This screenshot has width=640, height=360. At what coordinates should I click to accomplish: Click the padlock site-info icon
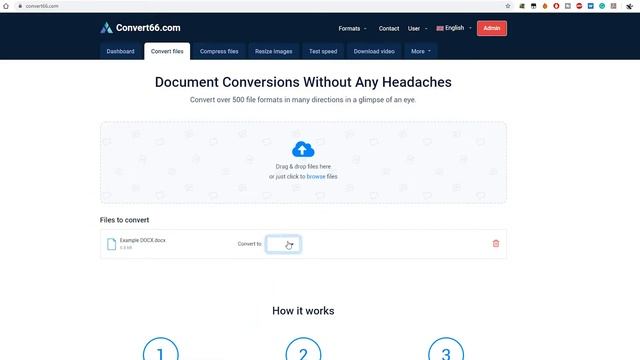20,6
